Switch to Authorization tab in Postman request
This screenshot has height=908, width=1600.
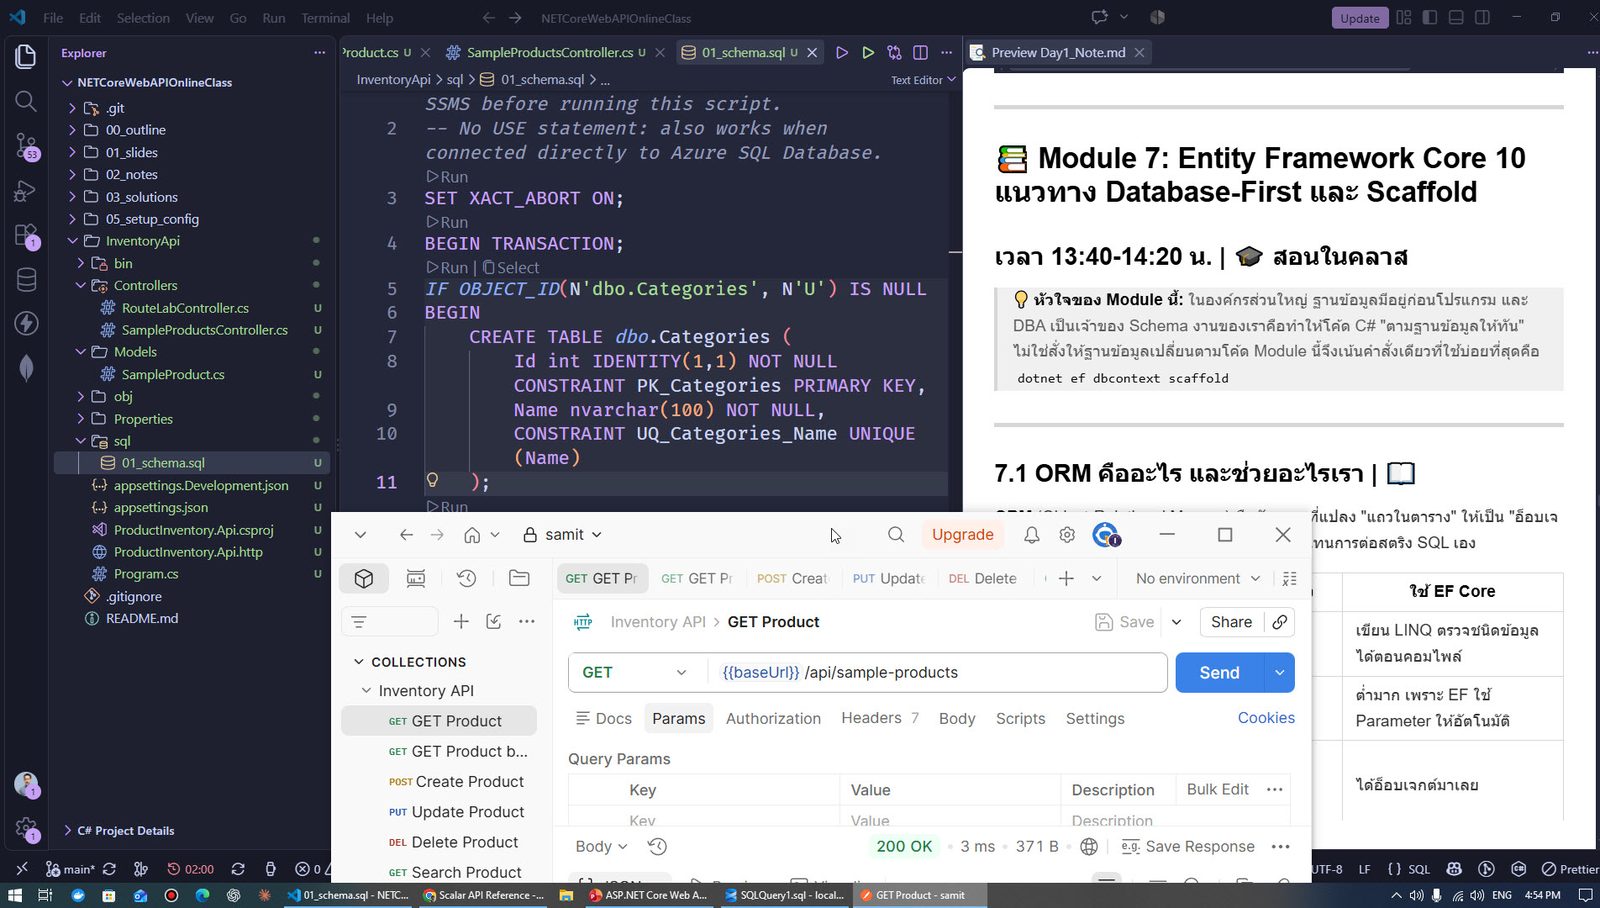pos(773,719)
